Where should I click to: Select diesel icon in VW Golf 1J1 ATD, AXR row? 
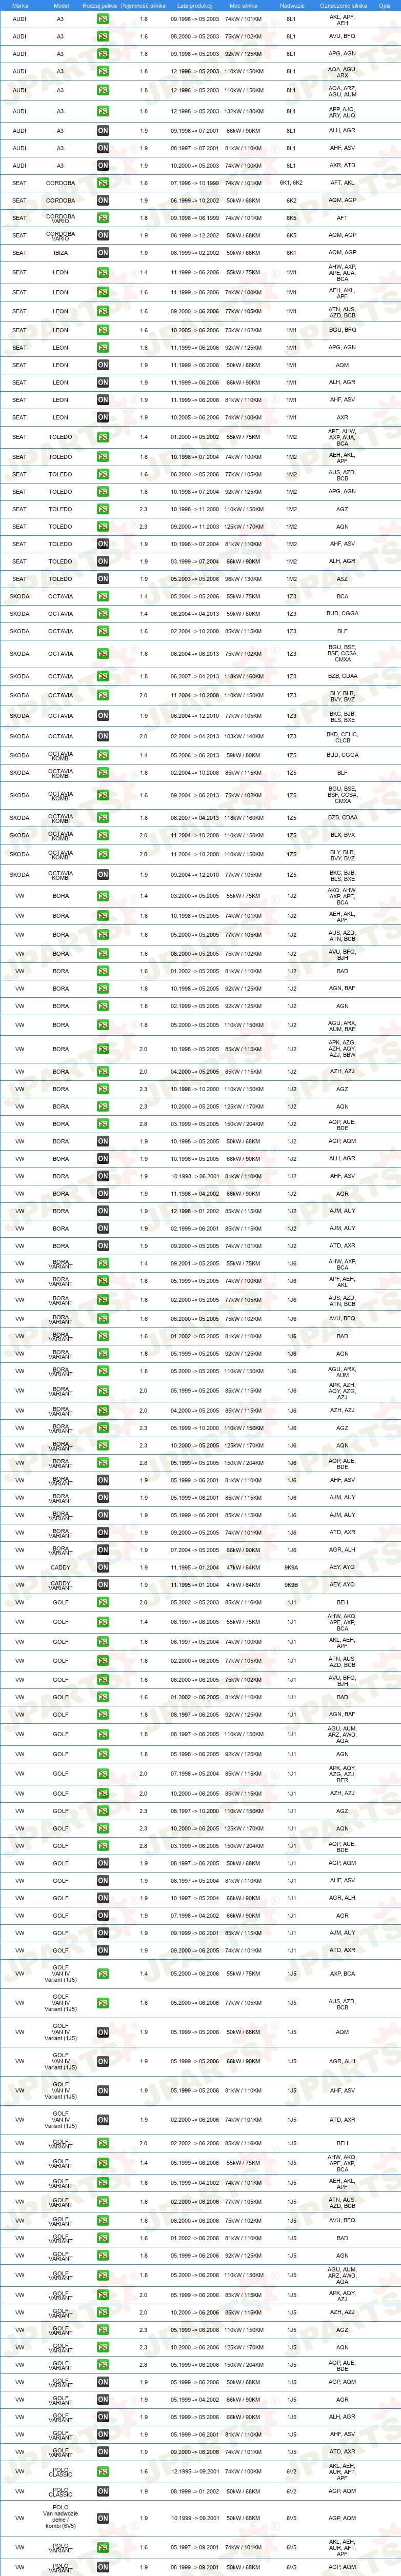pos(103,1950)
